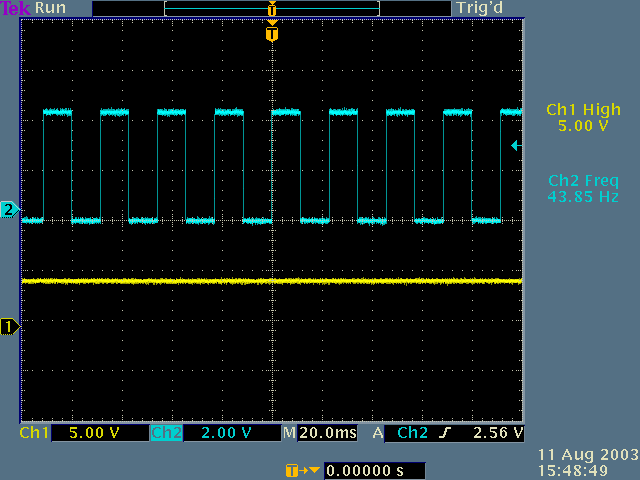Image resolution: width=640 pixels, height=480 pixels.
Task: Click the Ch2 Freq measurement label
Action: coord(583,180)
